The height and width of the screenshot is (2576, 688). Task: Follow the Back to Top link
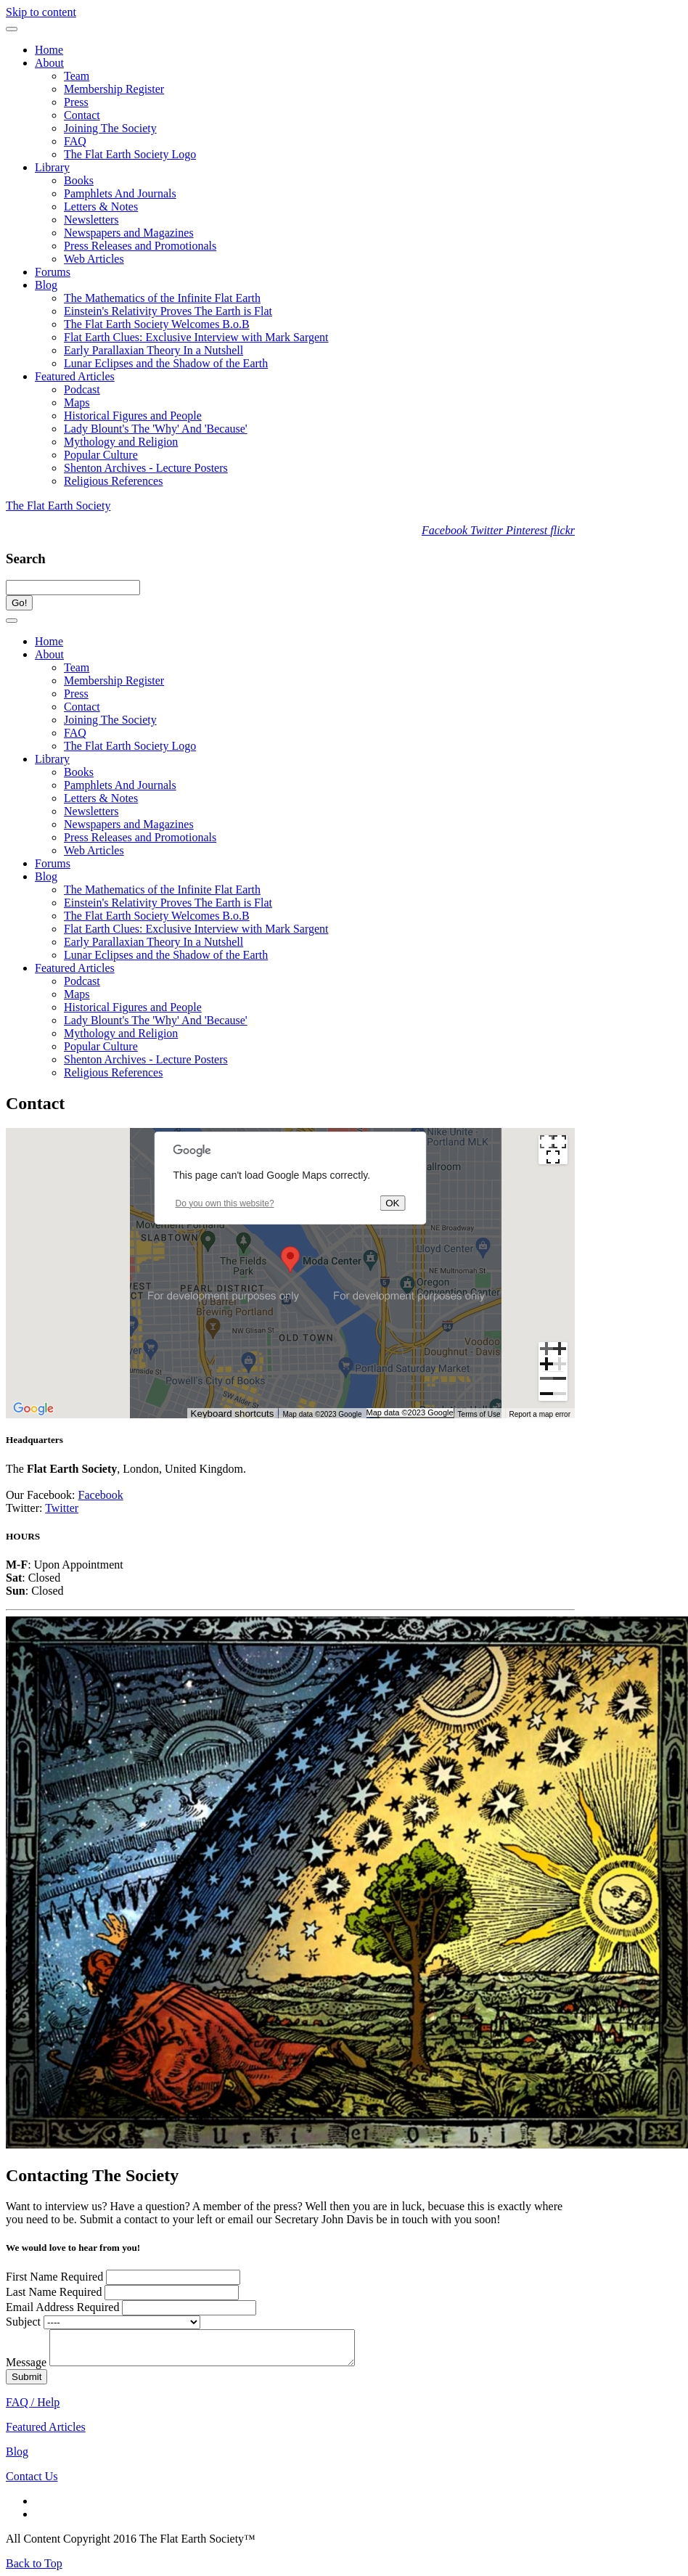[34, 2563]
